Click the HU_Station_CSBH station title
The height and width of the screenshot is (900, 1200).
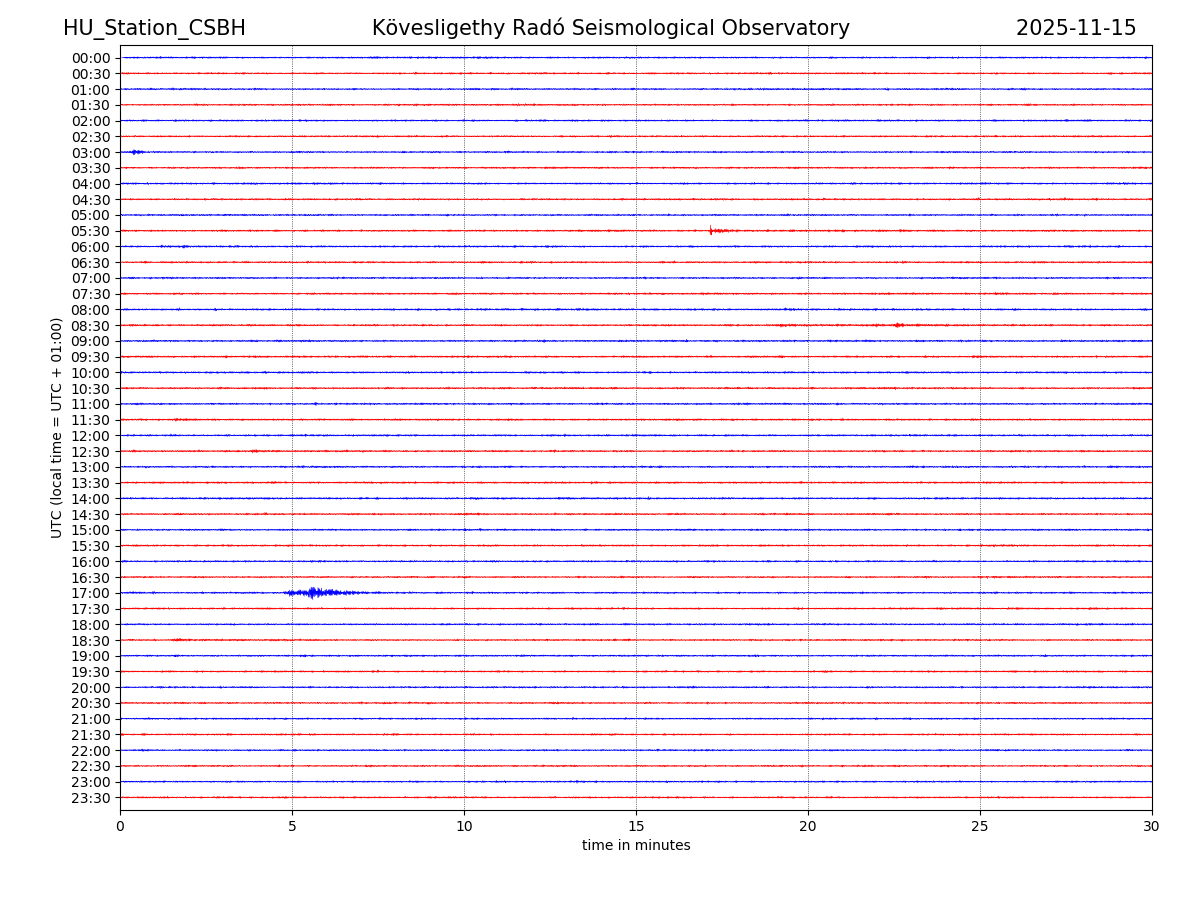154,29
